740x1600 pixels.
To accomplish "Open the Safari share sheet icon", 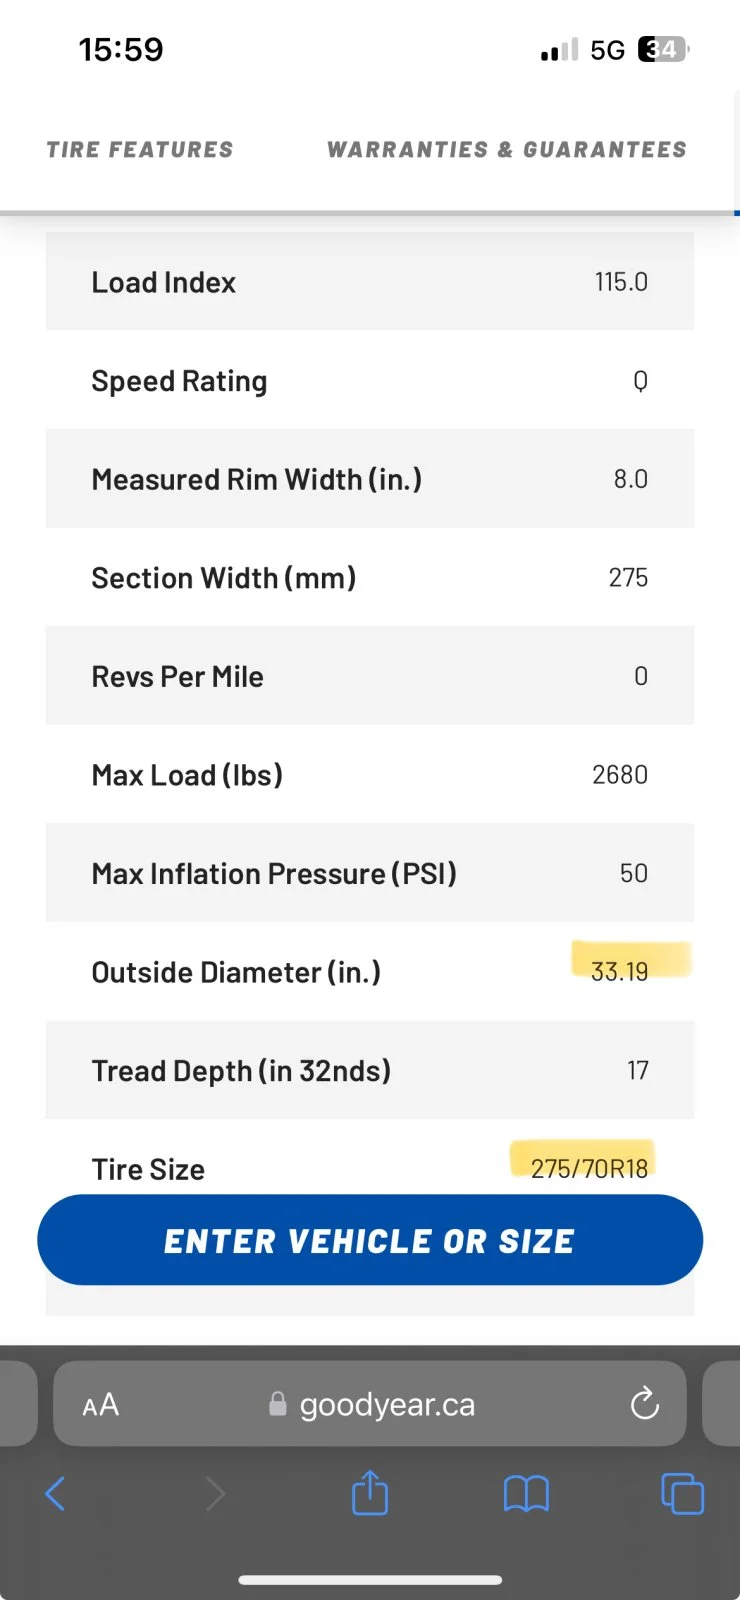I will coord(370,1492).
